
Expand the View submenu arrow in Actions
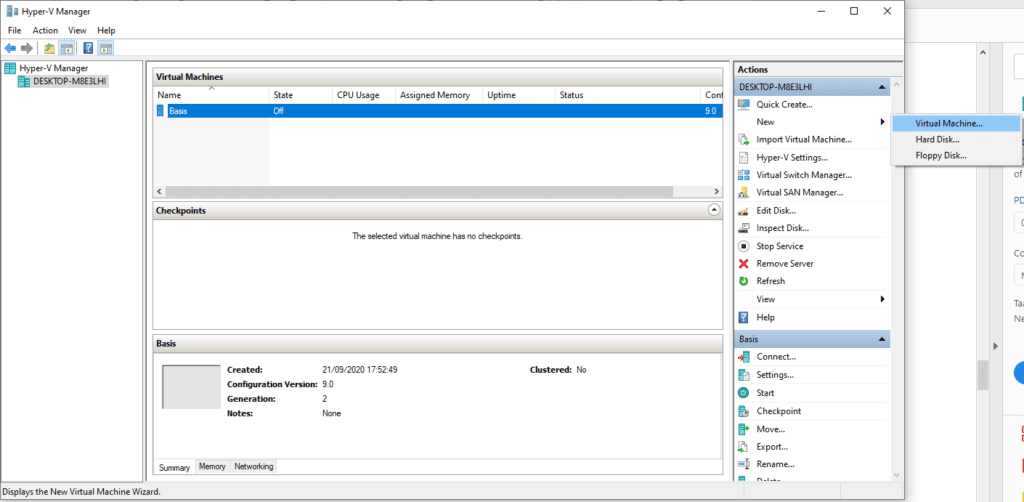point(882,299)
